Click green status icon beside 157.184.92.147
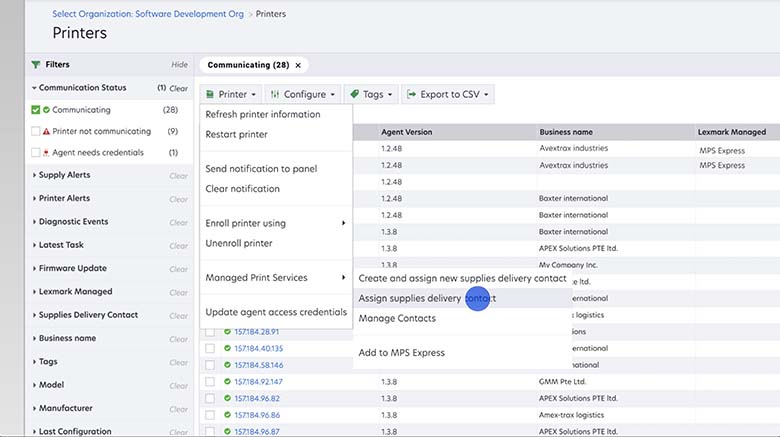Screen dimensions: 780x437 coord(228,381)
